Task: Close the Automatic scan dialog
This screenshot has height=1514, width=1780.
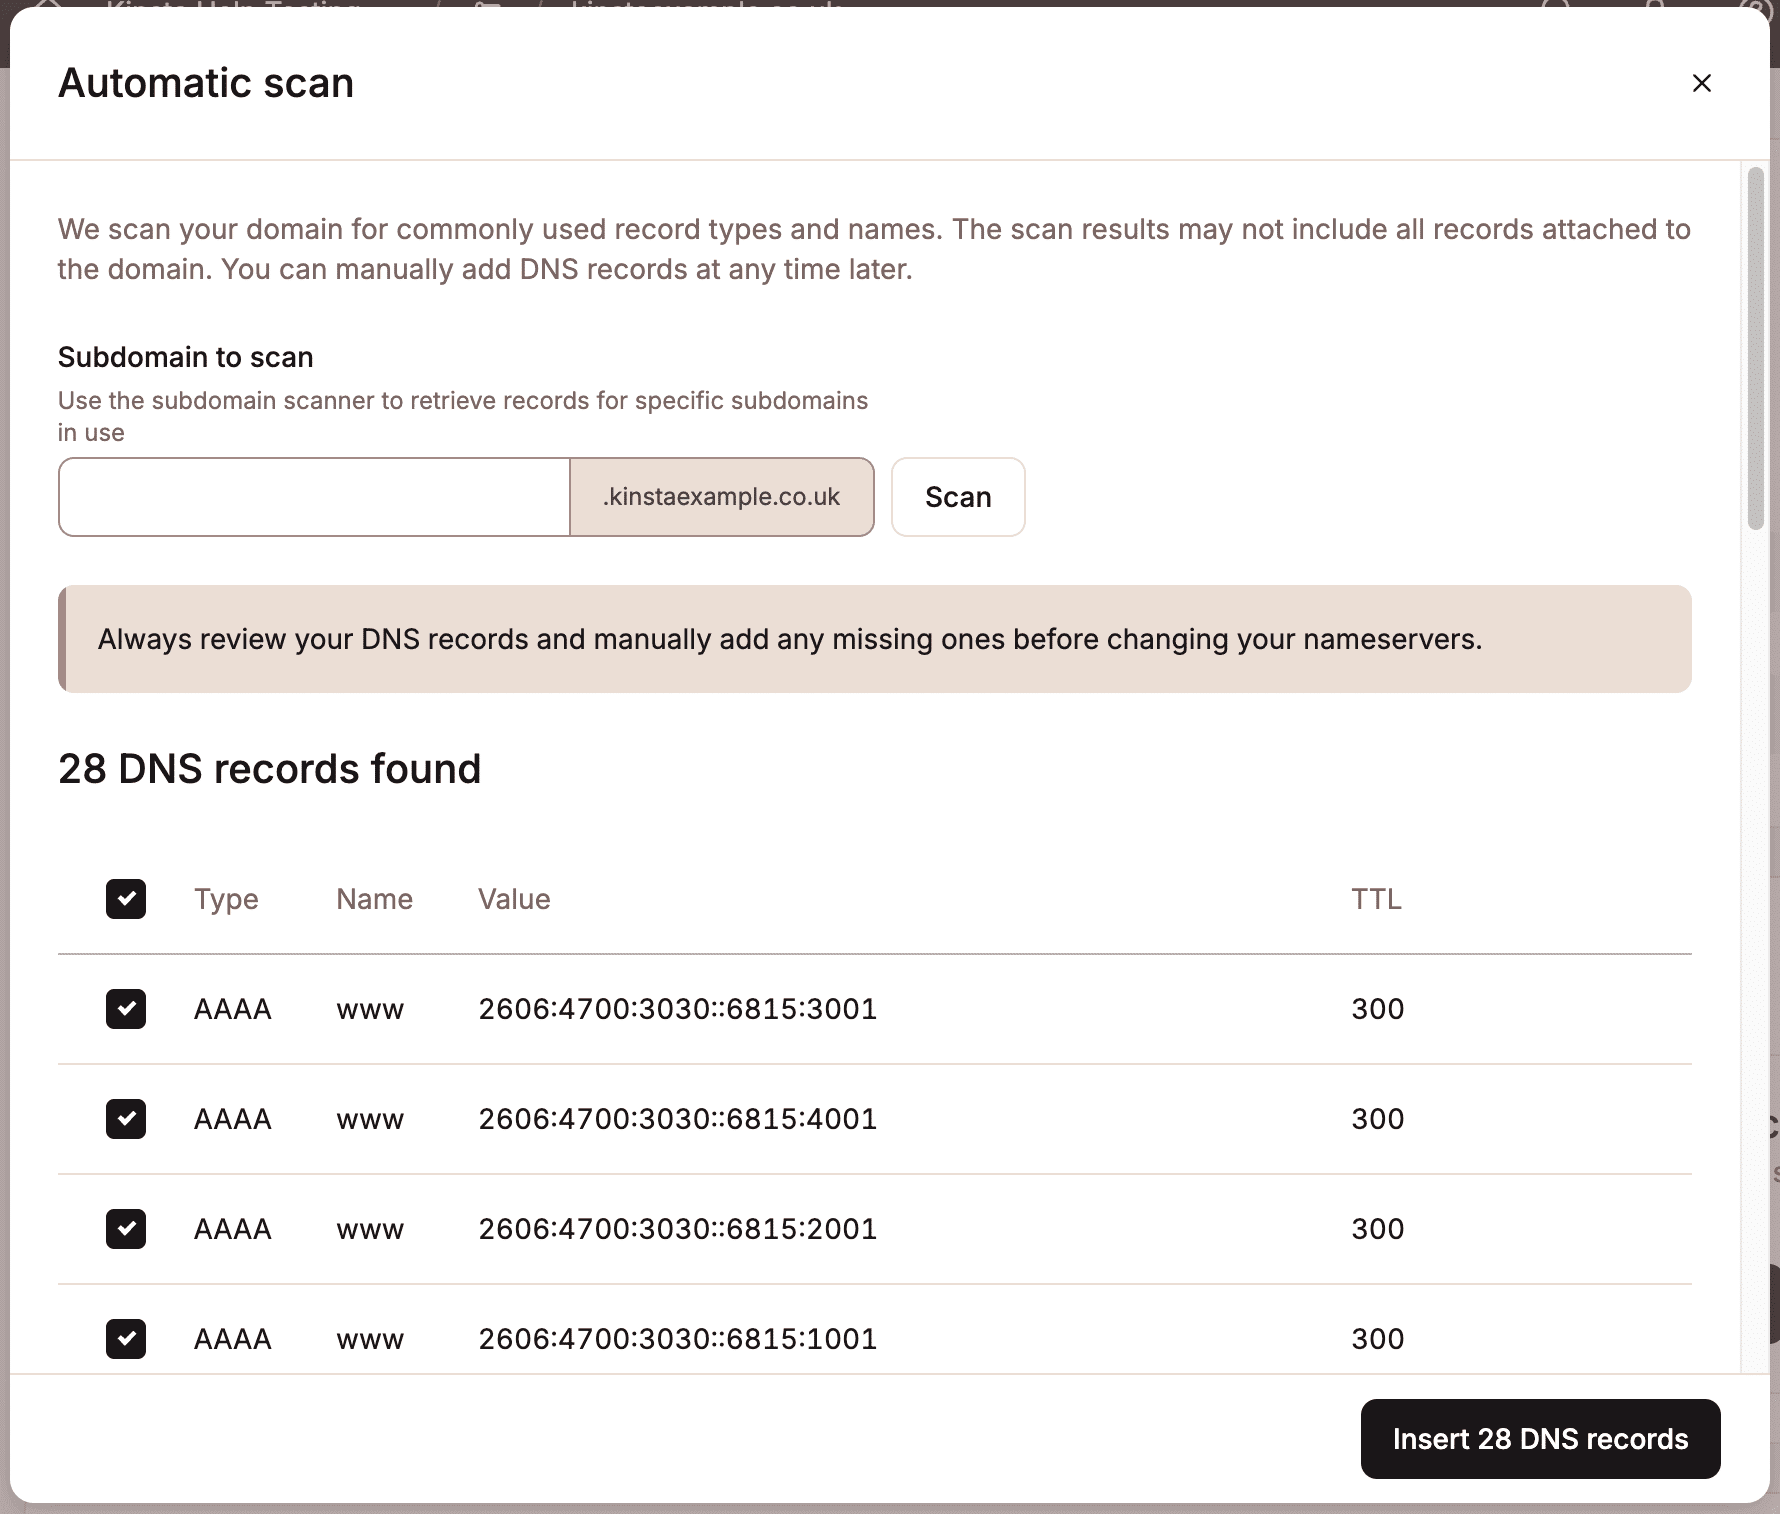Action: tap(1701, 83)
